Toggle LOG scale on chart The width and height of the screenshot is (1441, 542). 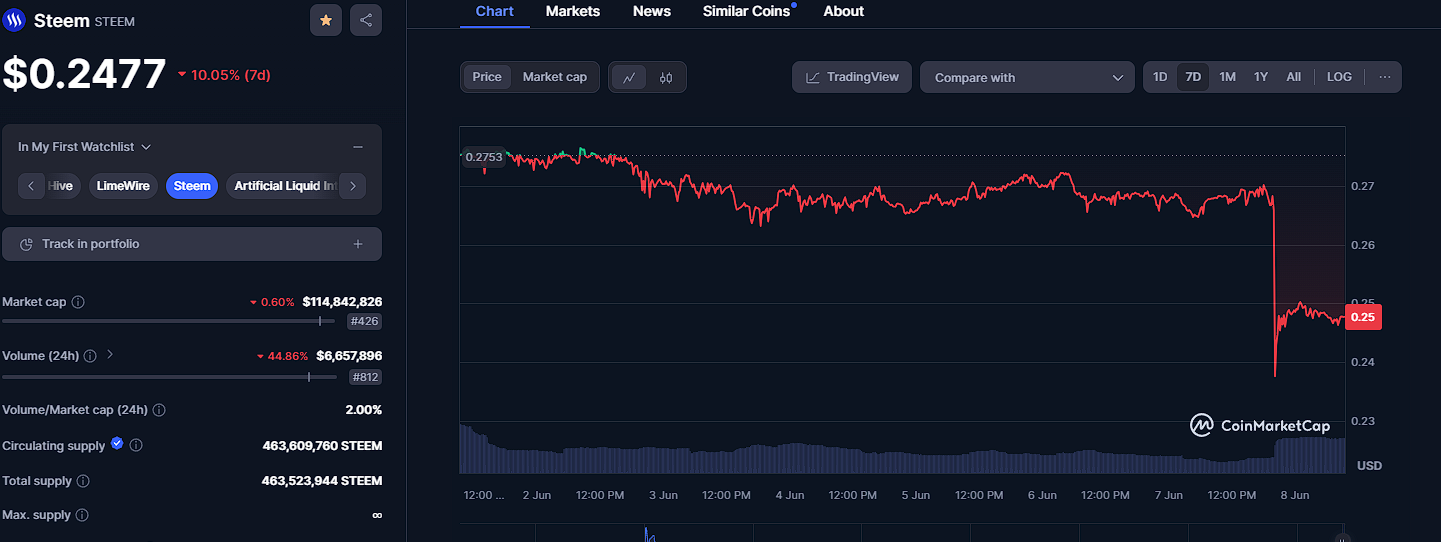click(x=1339, y=77)
